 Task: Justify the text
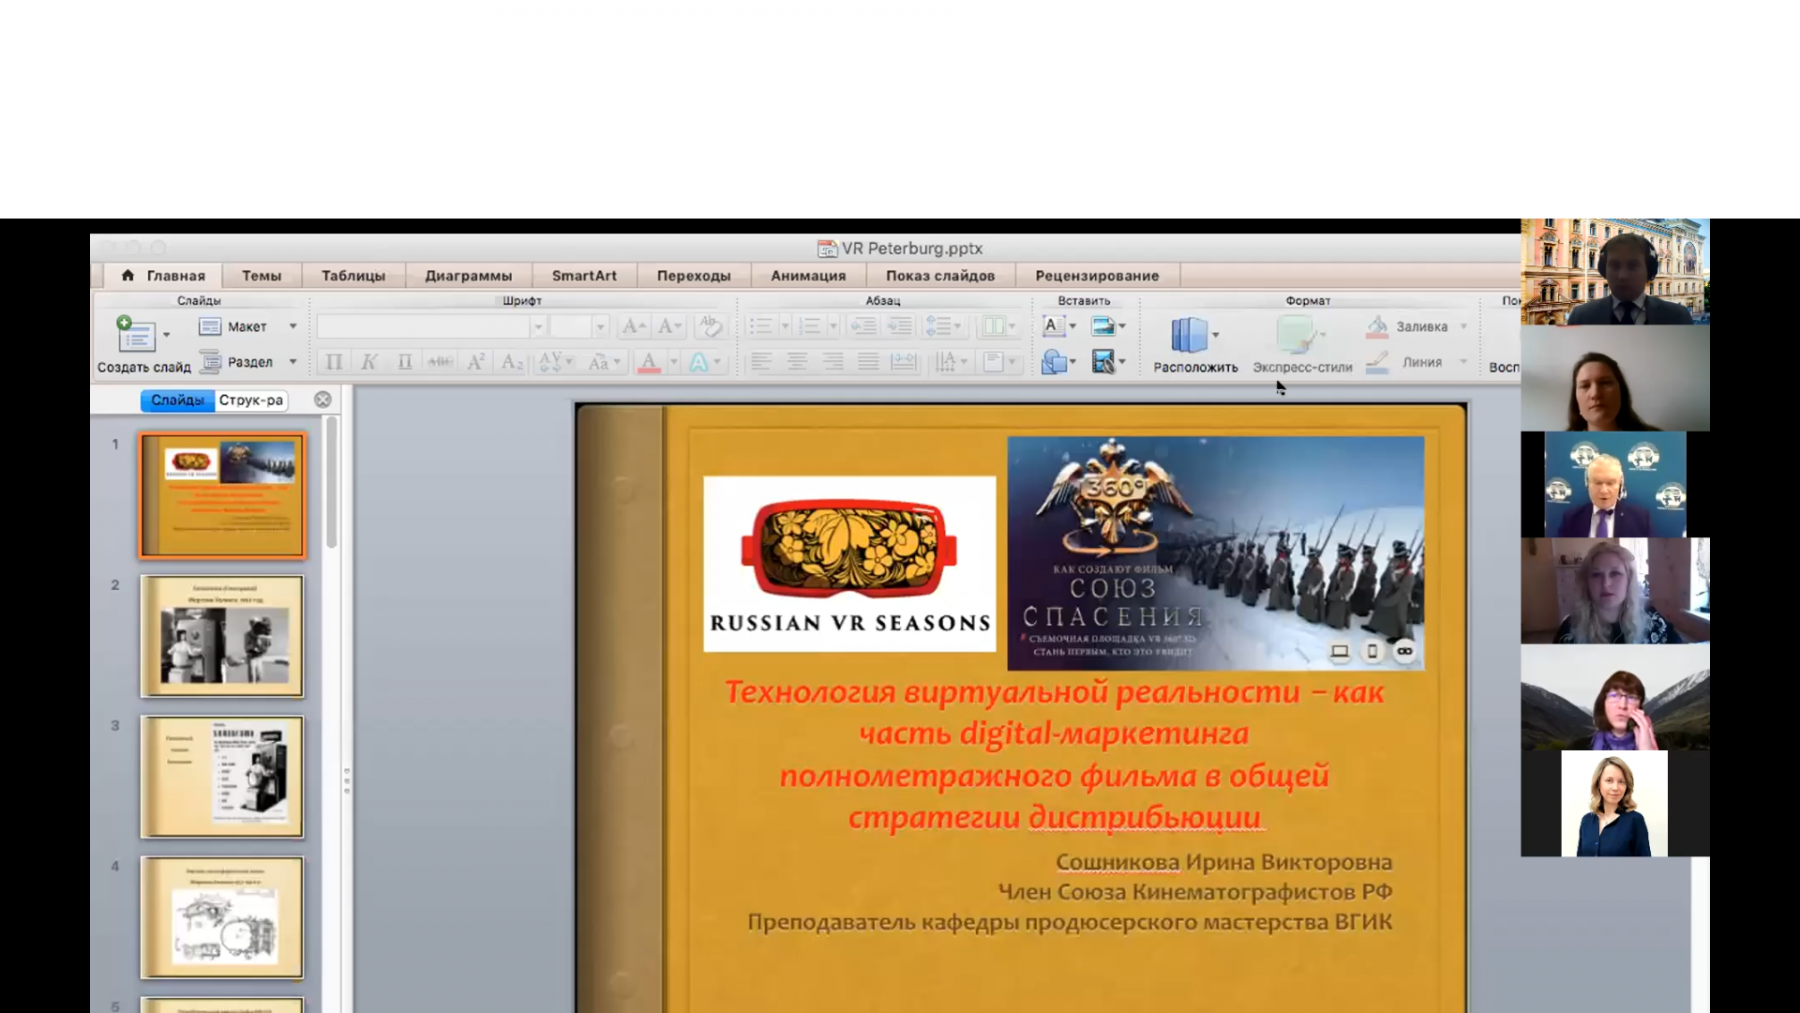coord(868,362)
